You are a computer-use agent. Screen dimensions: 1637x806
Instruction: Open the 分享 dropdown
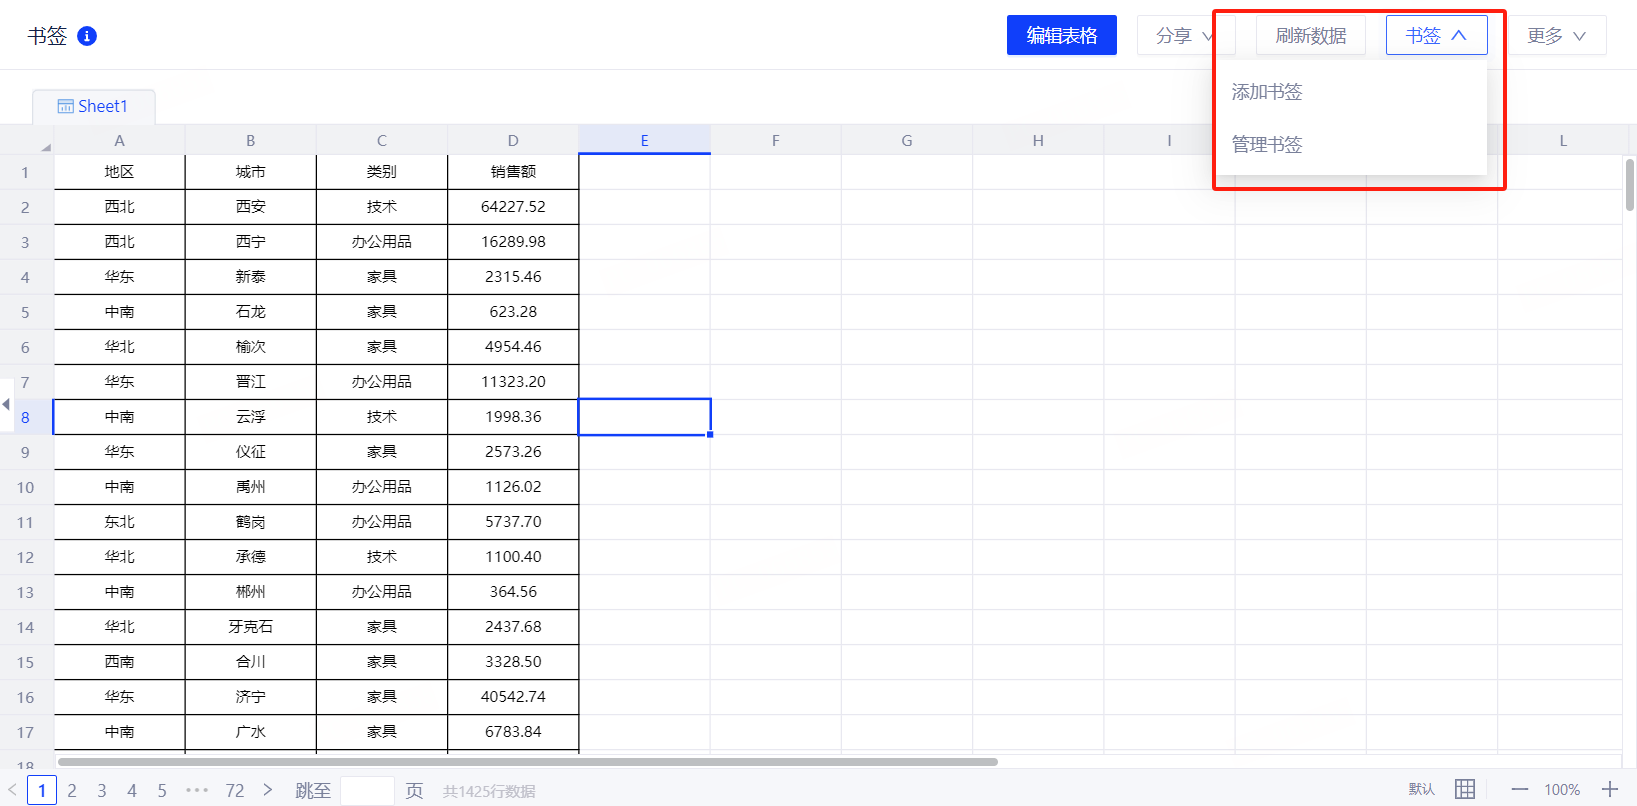coord(1183,36)
